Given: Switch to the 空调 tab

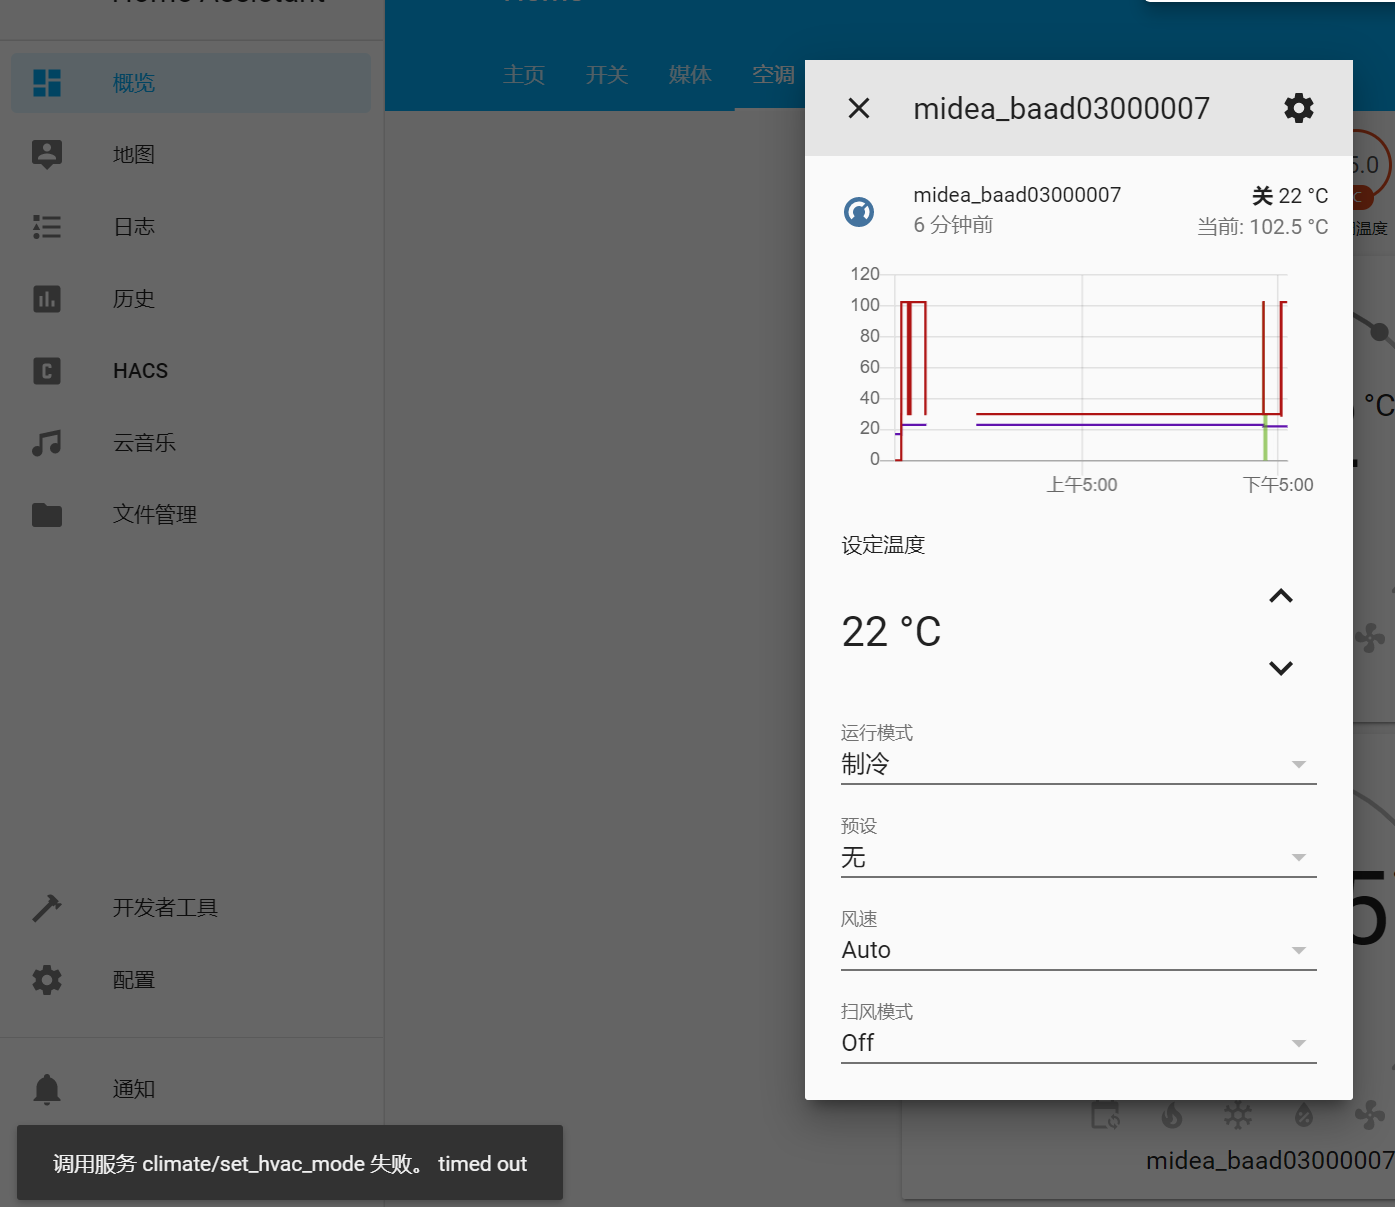Looking at the screenshot, I should tap(773, 75).
